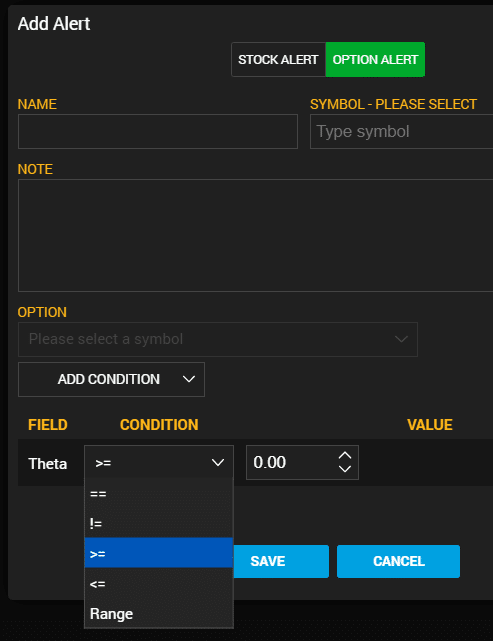Open the Add Condition dropdown
493x641 pixels.
pos(111,379)
